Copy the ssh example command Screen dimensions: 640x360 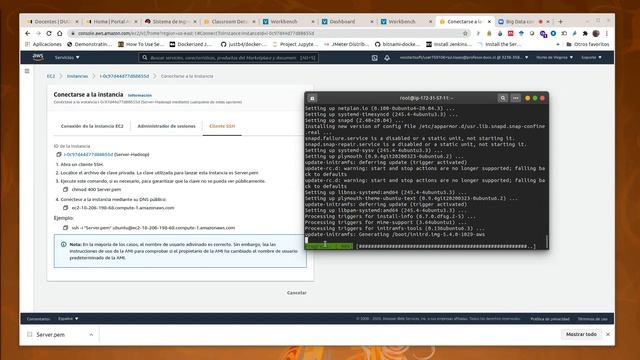[65, 228]
